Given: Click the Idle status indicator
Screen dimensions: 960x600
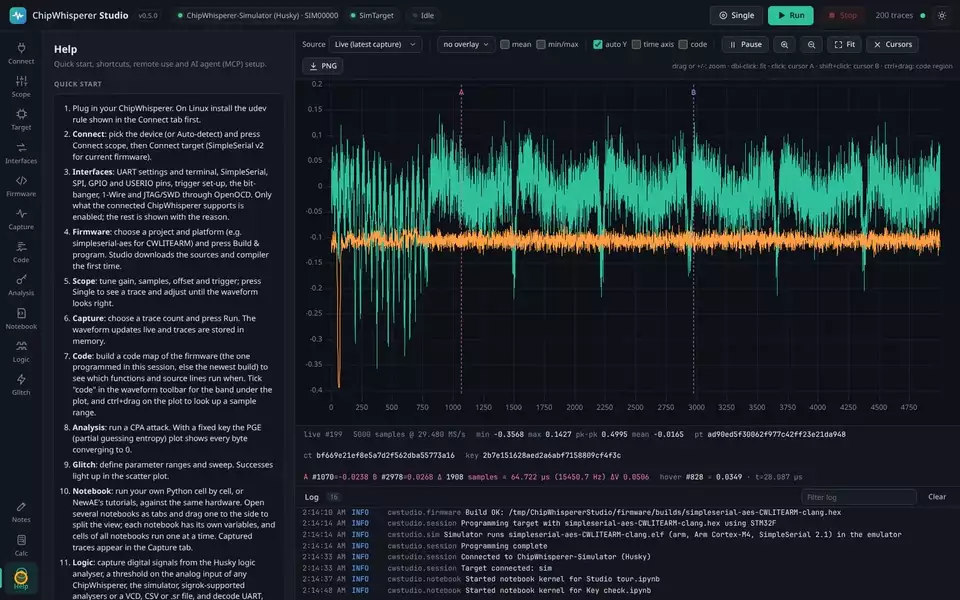Looking at the screenshot, I should [423, 15].
